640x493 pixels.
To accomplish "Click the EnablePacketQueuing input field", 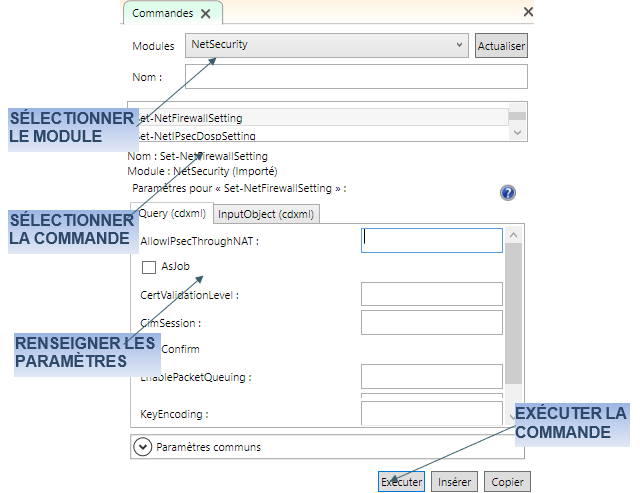I will point(431,376).
